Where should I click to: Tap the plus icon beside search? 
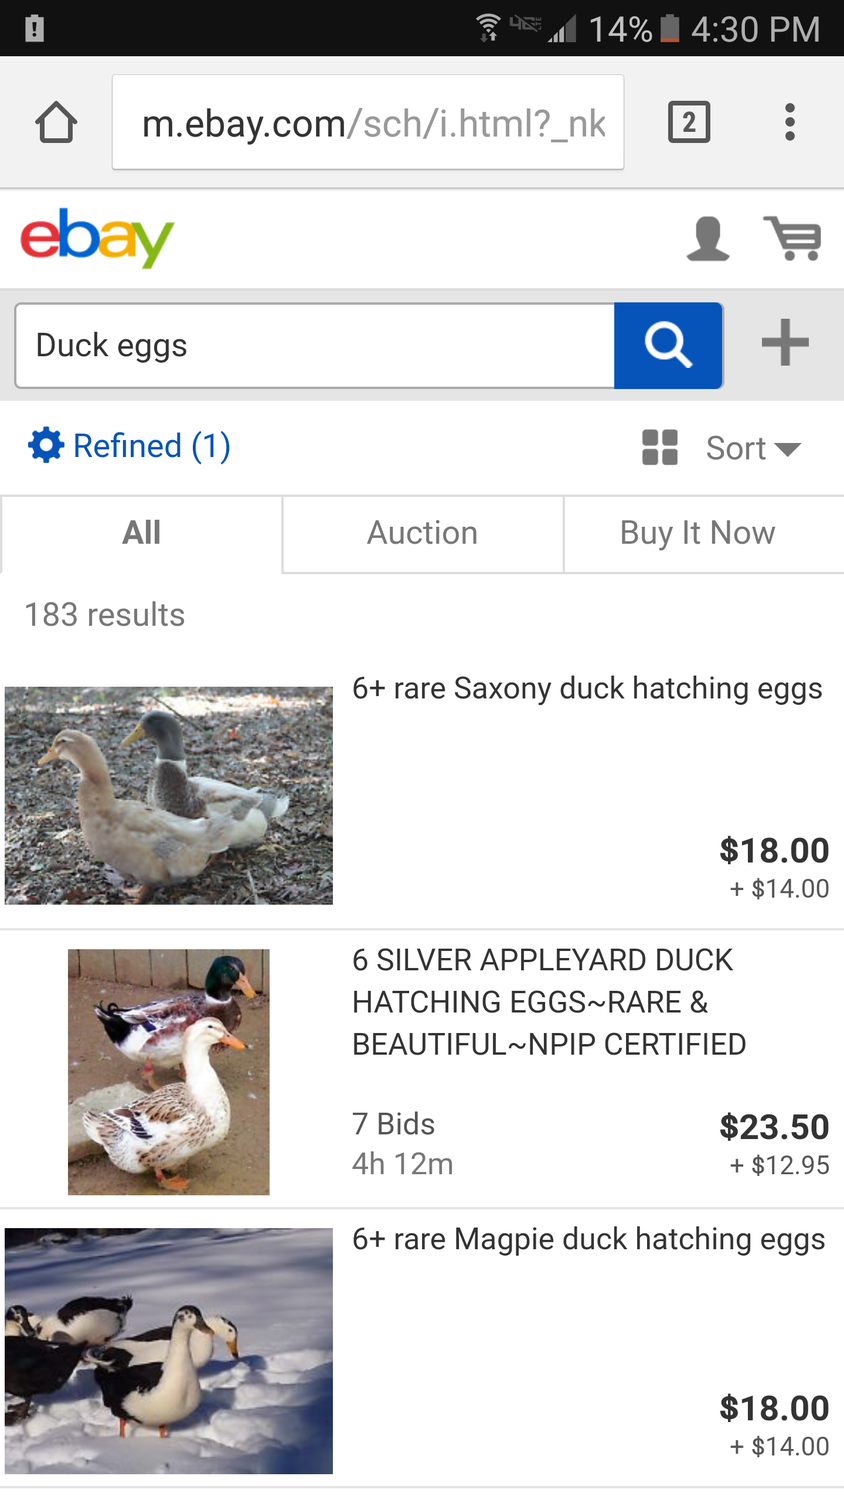pyautogui.click(x=785, y=344)
